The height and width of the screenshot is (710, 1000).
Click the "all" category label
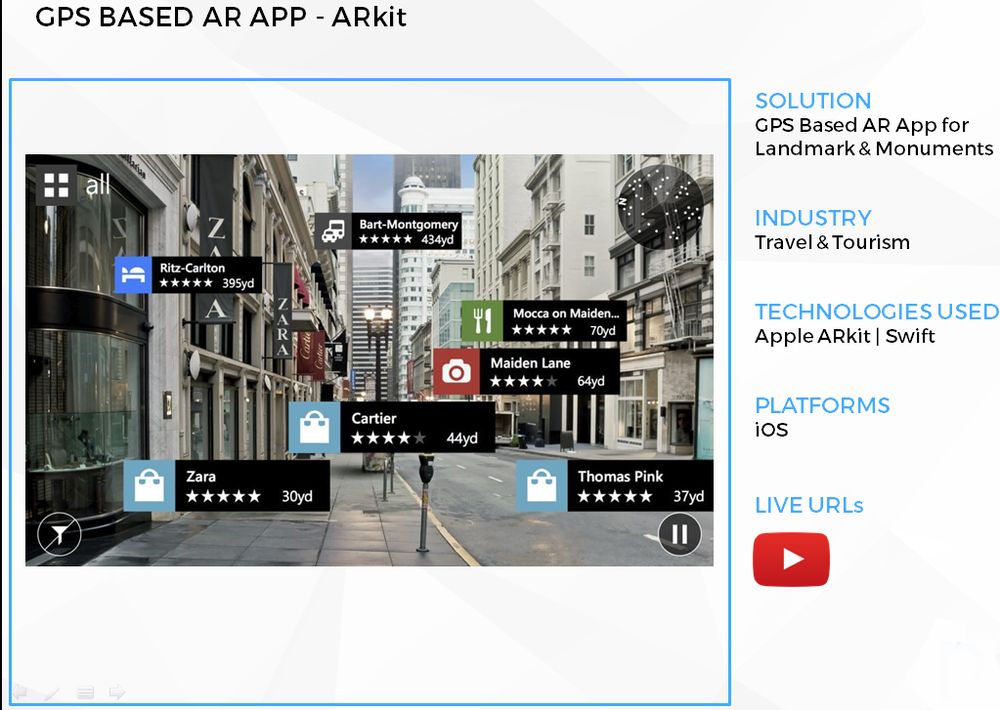click(x=98, y=185)
